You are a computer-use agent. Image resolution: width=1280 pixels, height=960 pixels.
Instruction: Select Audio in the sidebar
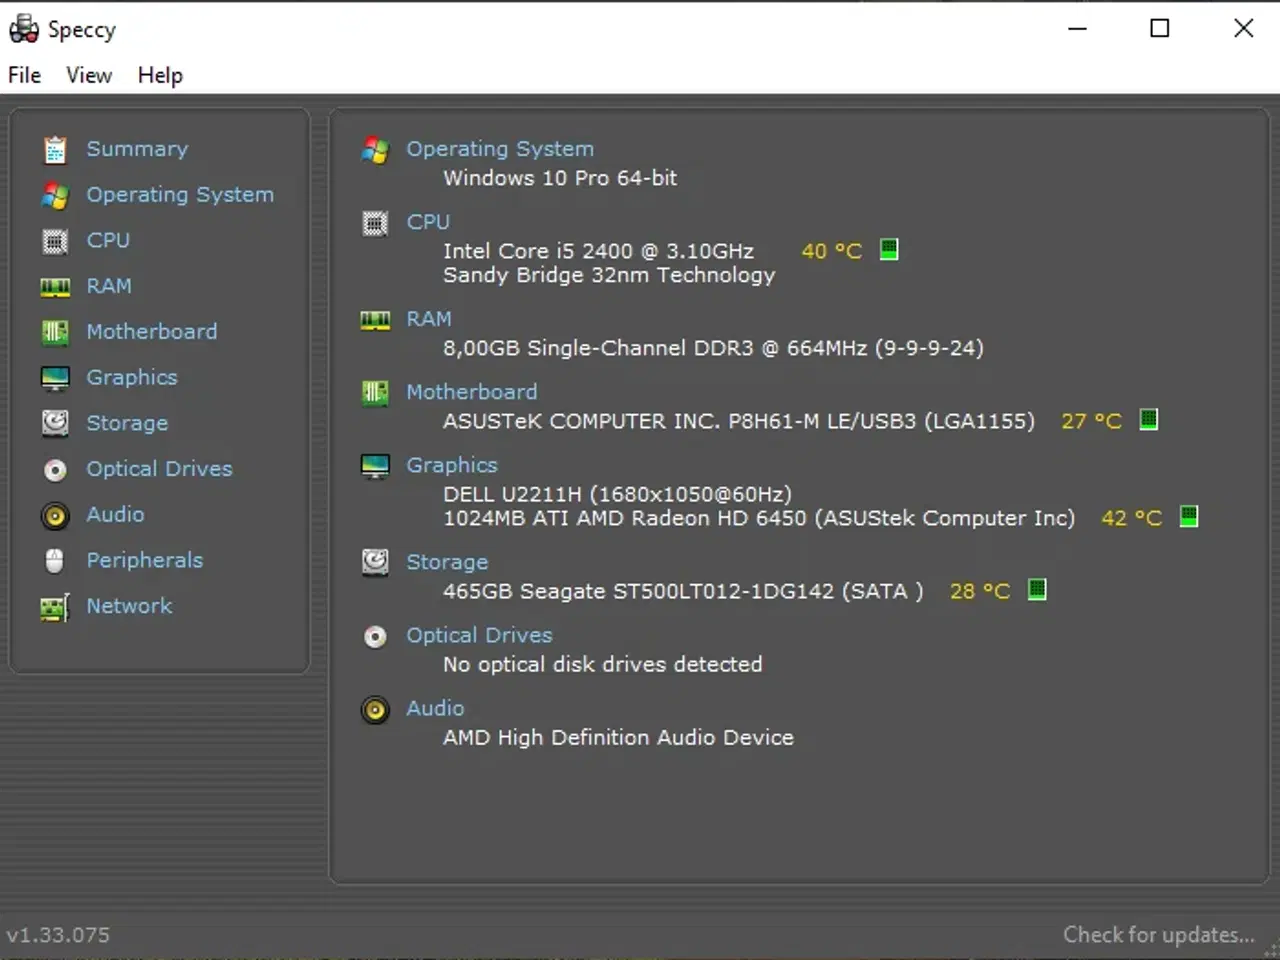[115, 514]
